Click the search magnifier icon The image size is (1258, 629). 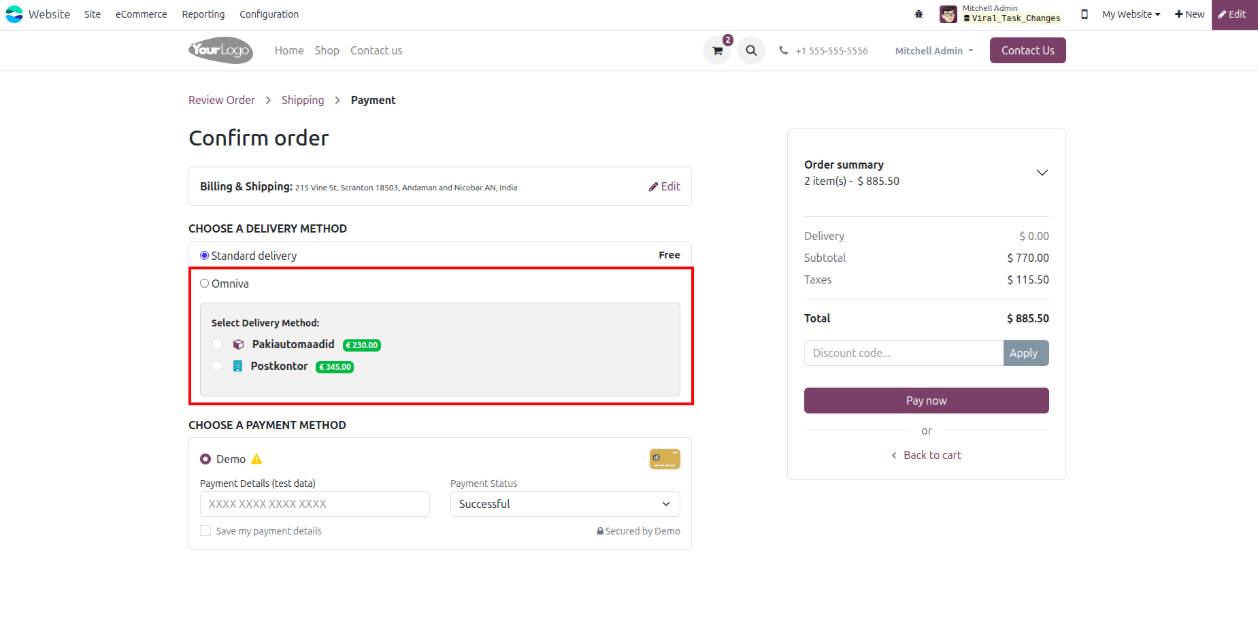coord(751,51)
